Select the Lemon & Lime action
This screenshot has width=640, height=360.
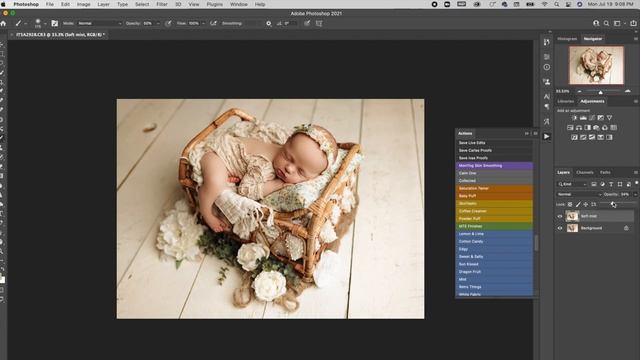pos(494,234)
